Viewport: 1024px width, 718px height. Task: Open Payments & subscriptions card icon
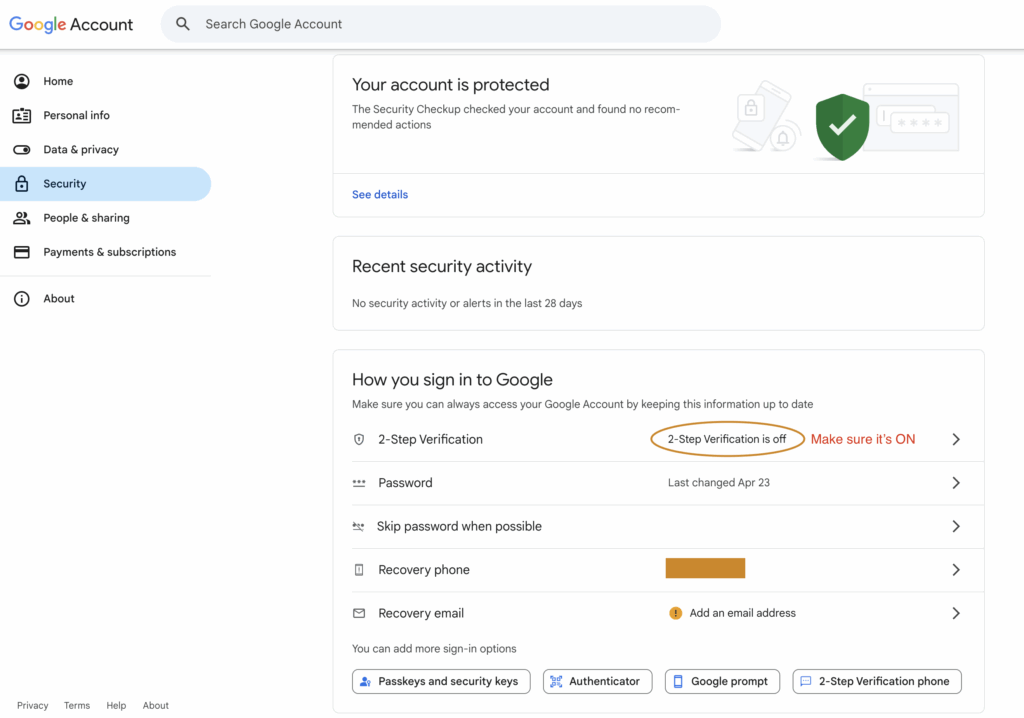coord(22,252)
